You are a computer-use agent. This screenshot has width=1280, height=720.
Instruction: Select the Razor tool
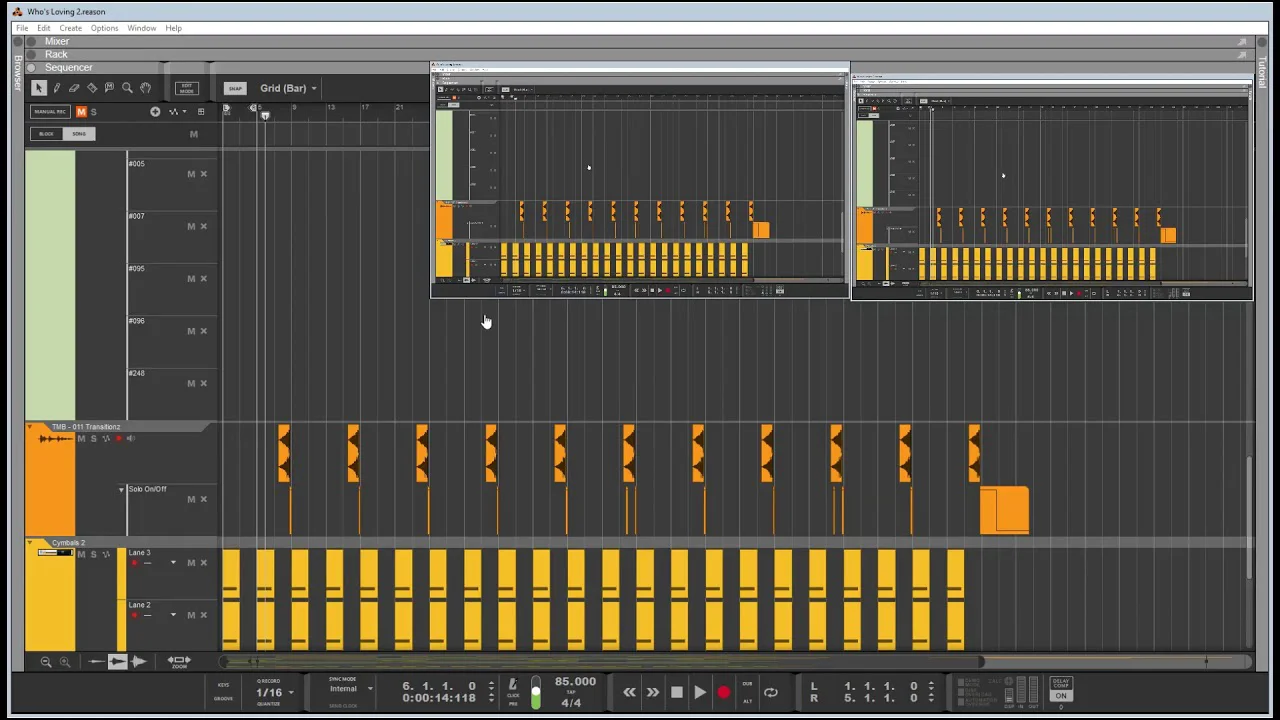(x=92, y=88)
